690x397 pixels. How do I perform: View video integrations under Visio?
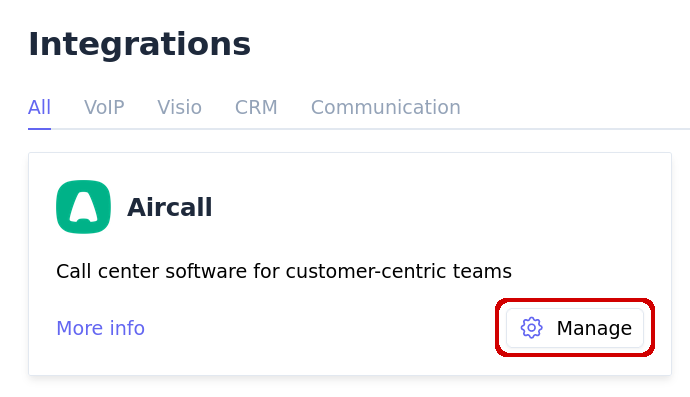(180, 107)
